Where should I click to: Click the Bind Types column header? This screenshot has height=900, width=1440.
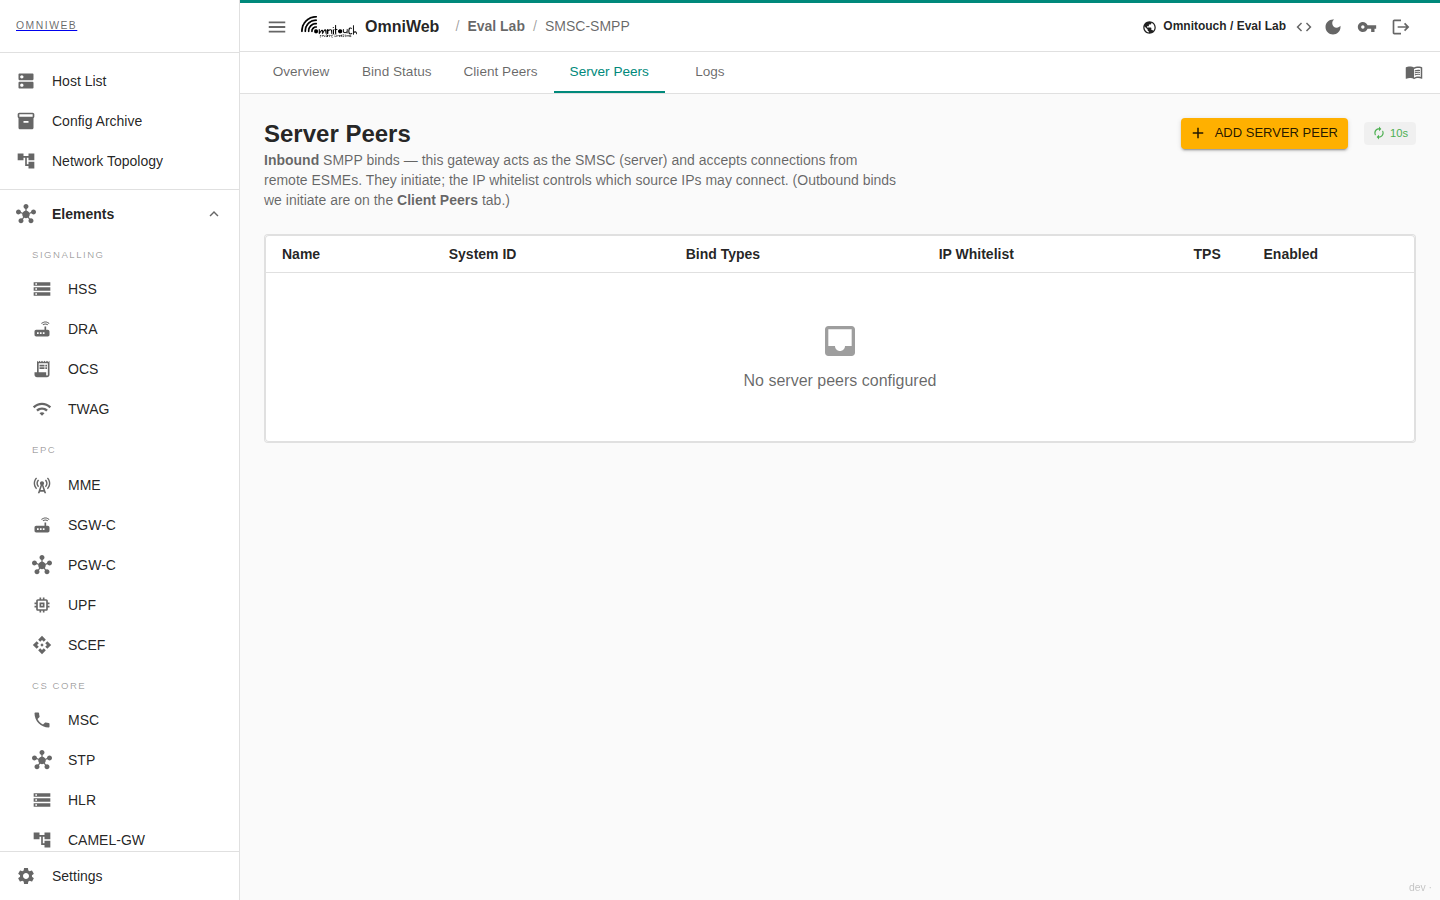[x=723, y=254]
